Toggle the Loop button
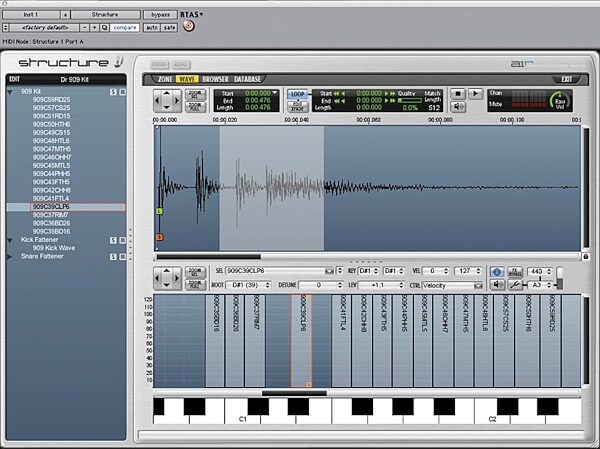The height and width of the screenshot is (449, 600). click(x=297, y=94)
